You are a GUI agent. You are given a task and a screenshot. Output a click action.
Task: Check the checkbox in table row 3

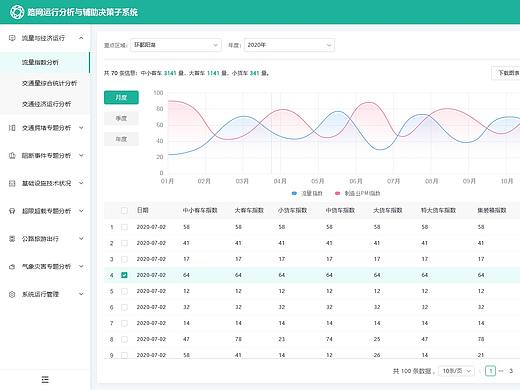pos(124,259)
